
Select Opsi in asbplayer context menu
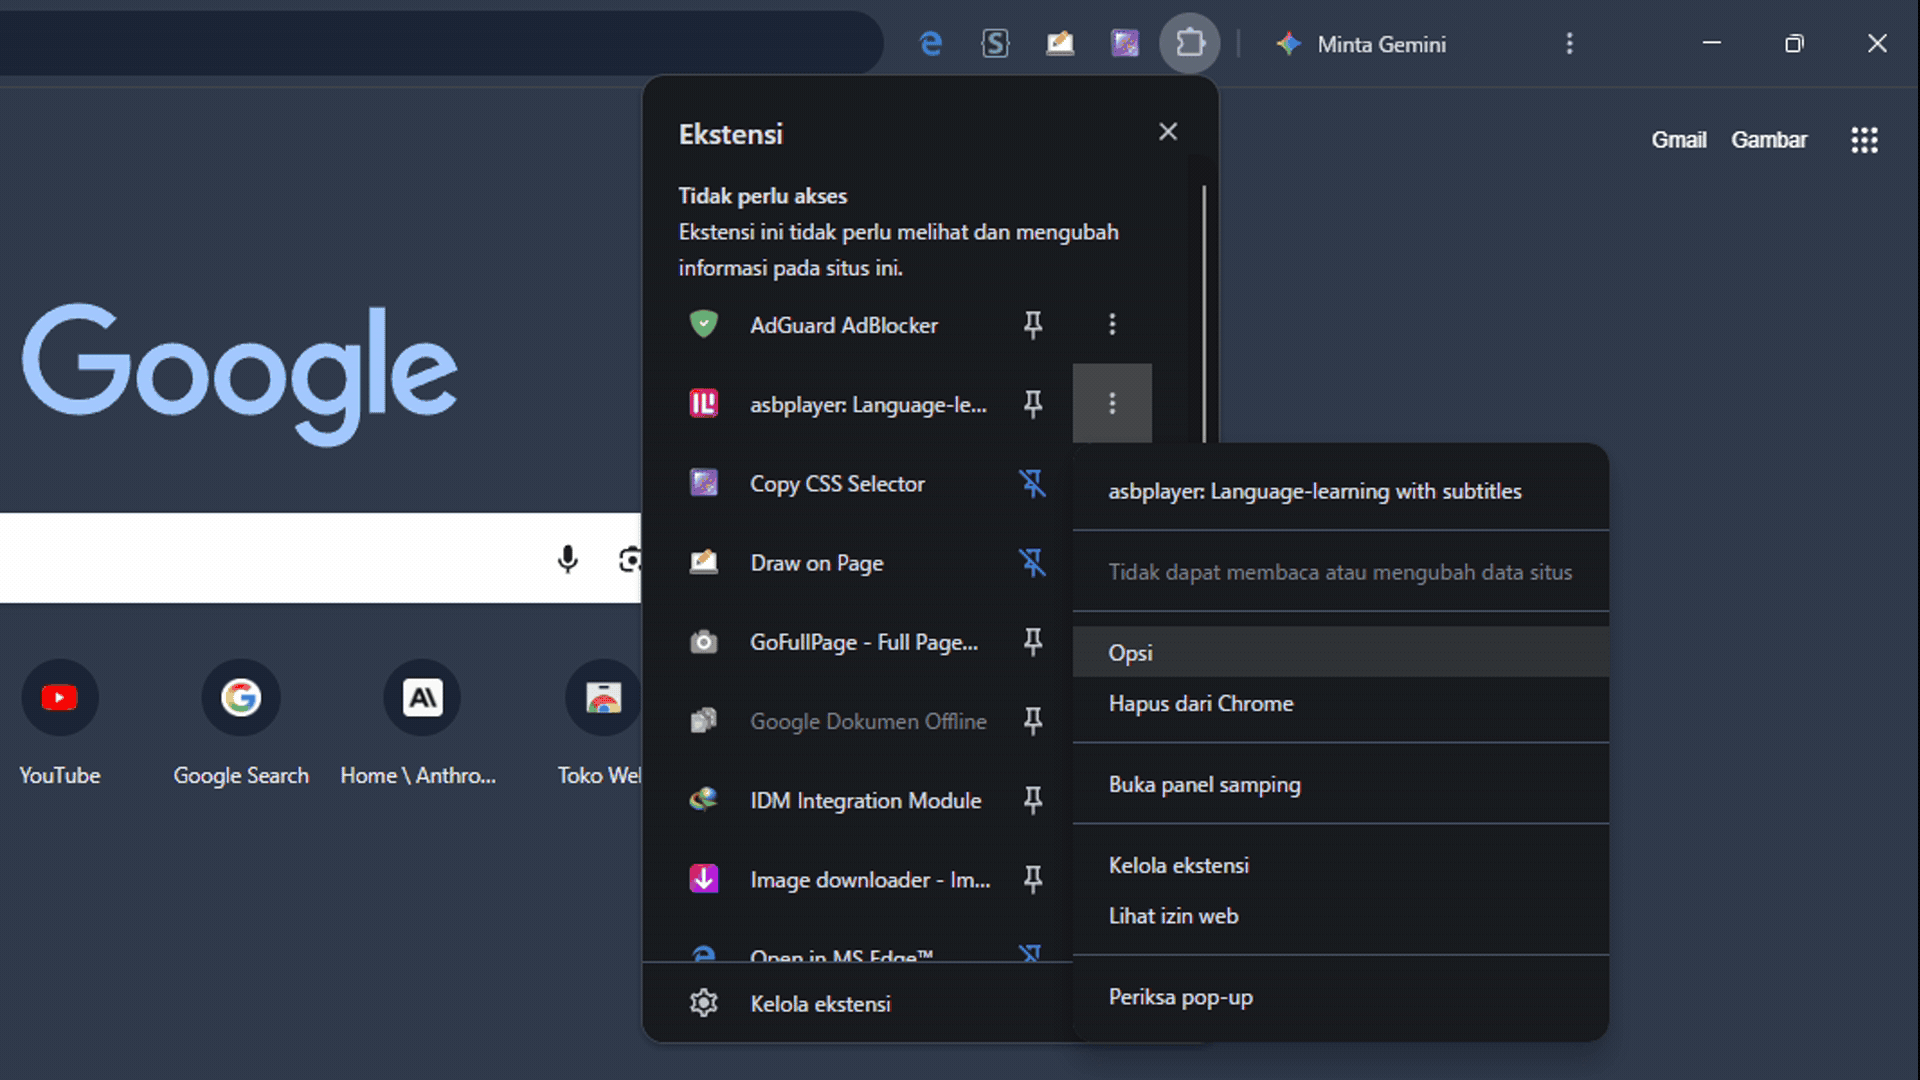[1341, 652]
